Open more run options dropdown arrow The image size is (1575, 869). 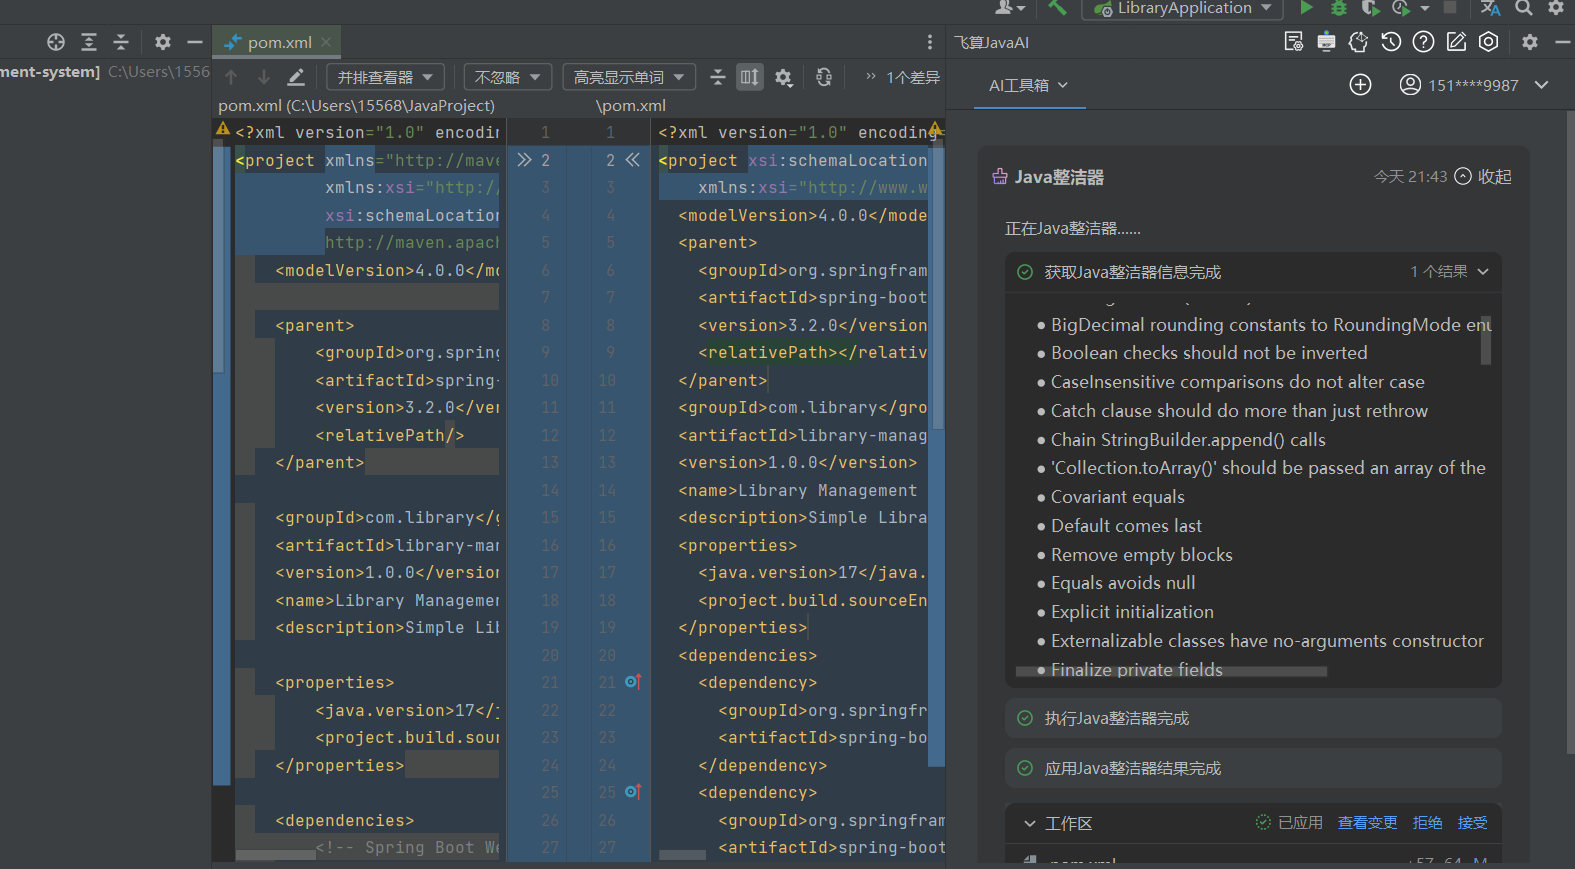click(1425, 8)
